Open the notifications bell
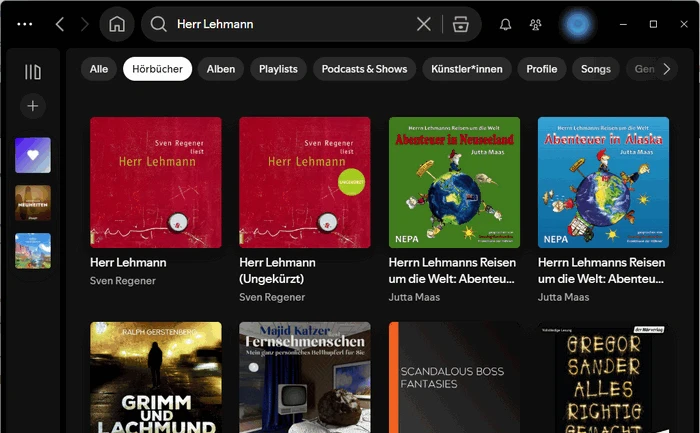This screenshot has width=700, height=433. [505, 24]
